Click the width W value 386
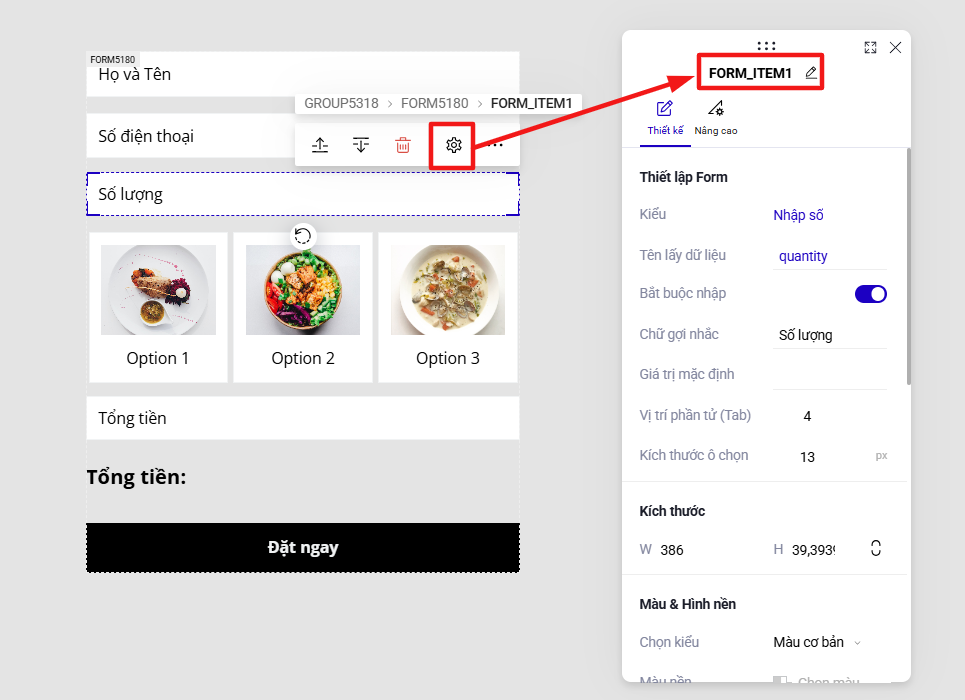 click(671, 550)
